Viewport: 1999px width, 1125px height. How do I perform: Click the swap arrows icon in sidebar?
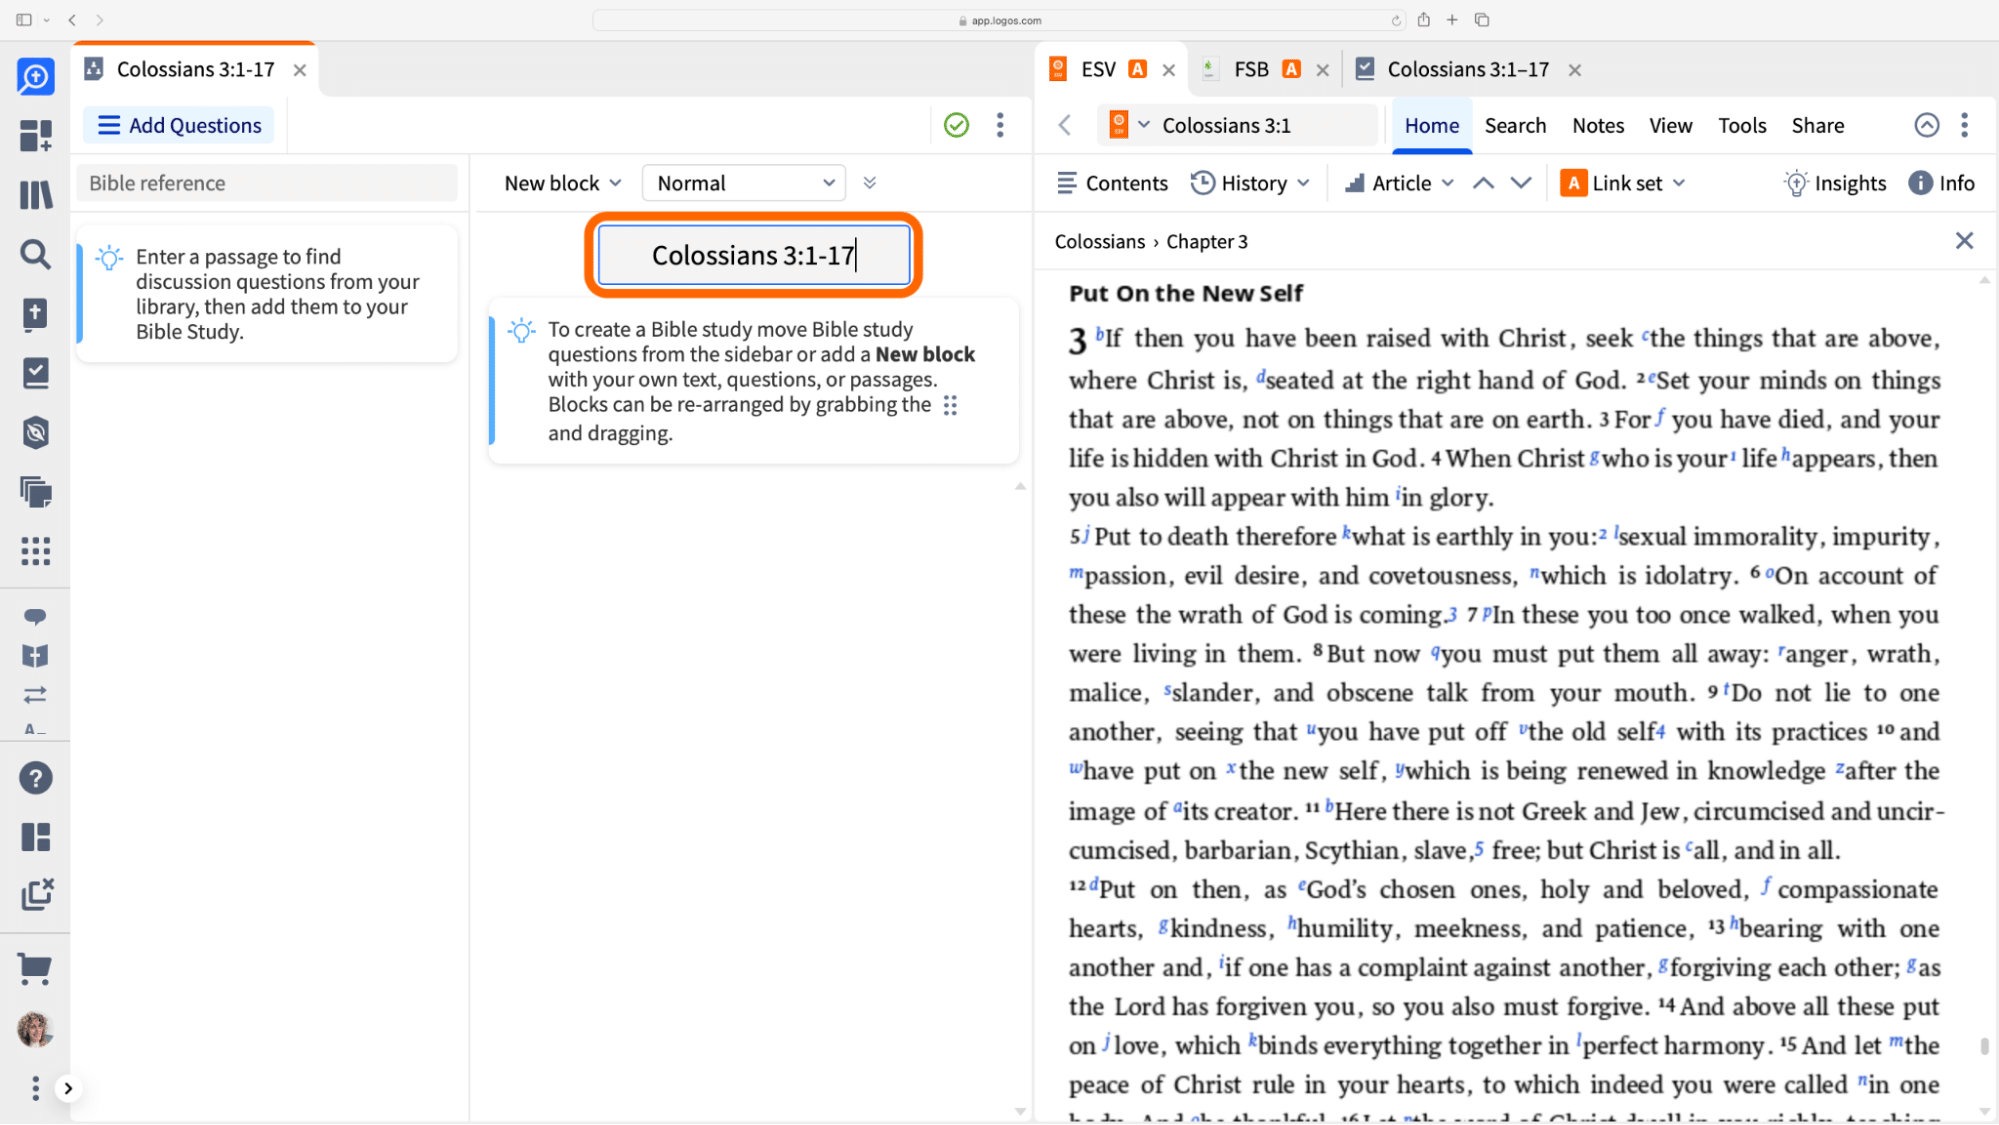(x=35, y=694)
